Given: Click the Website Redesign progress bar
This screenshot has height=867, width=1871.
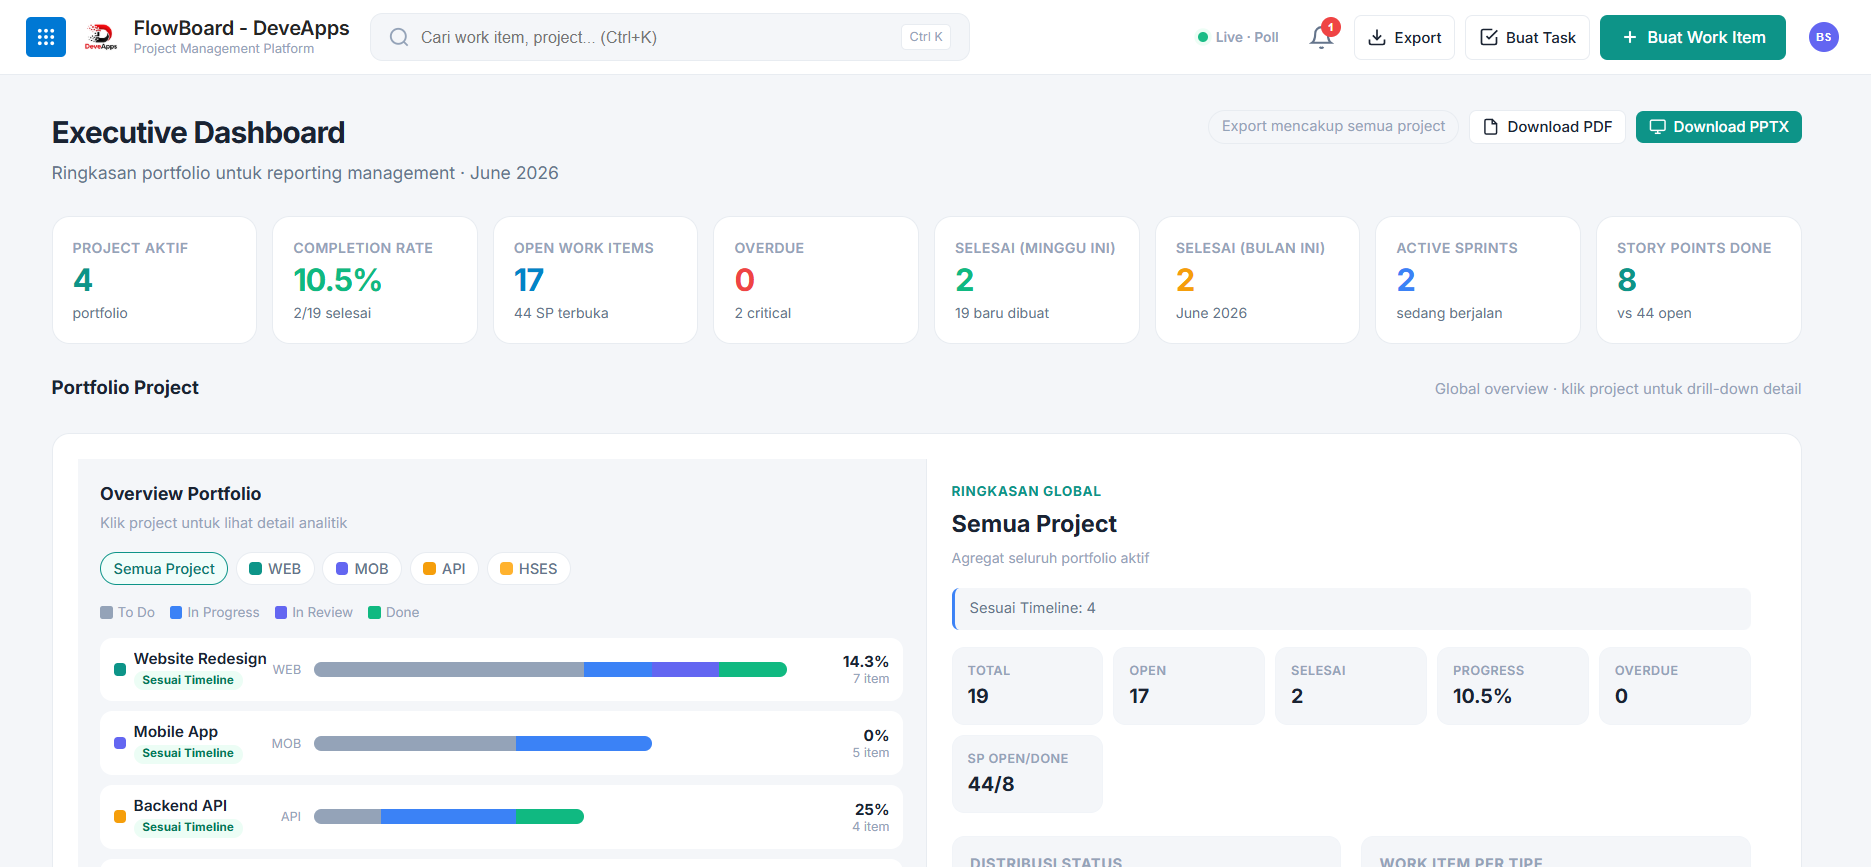Looking at the screenshot, I should click(550, 670).
